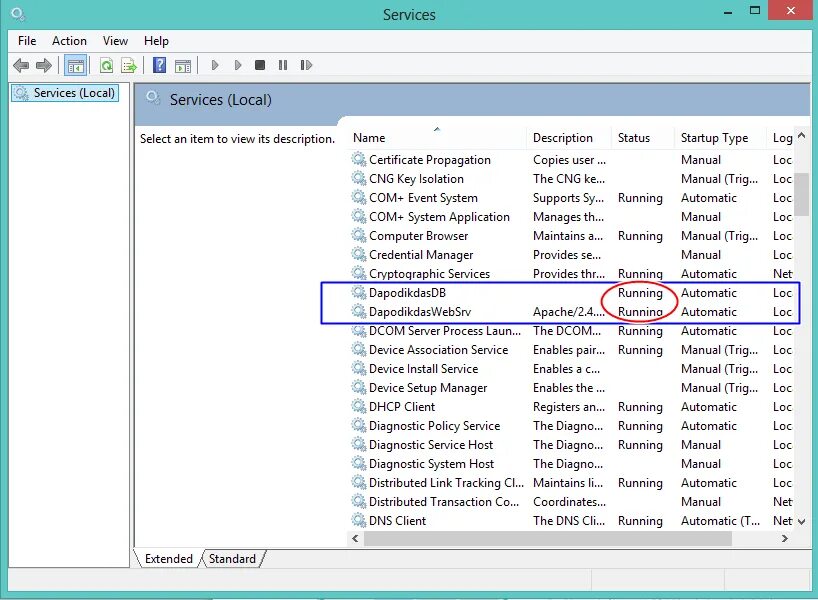Click the vertical scrollbar thumb
This screenshot has height=600, width=818.
[x=802, y=194]
